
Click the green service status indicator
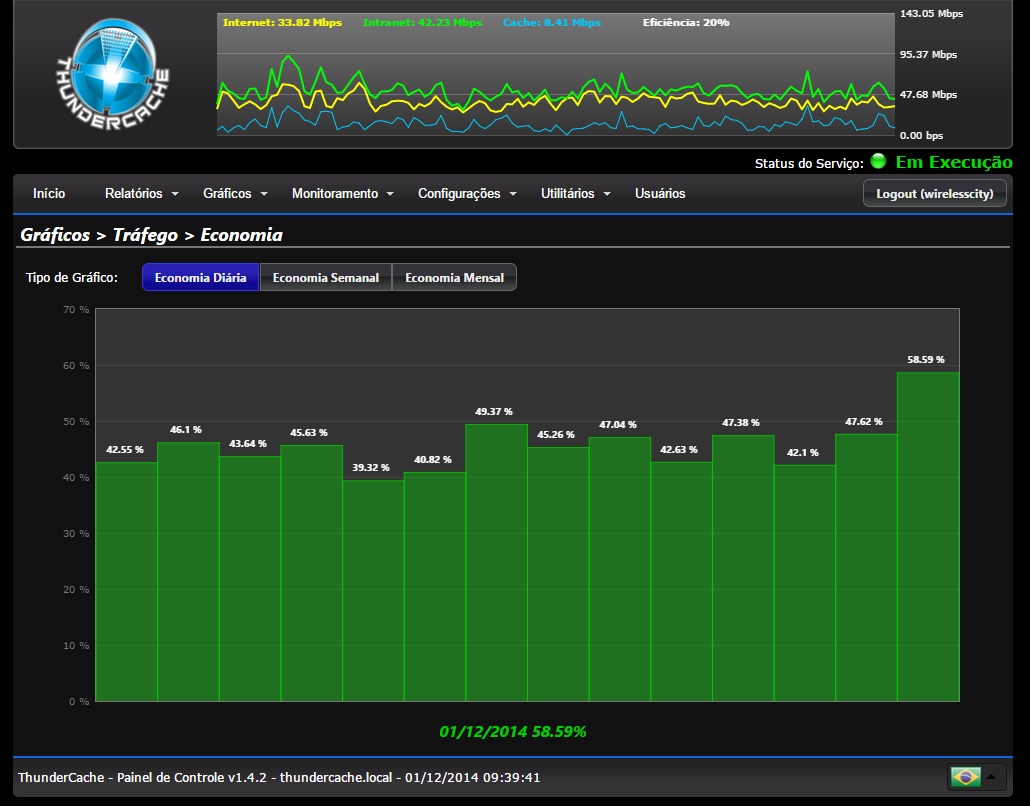[878, 162]
